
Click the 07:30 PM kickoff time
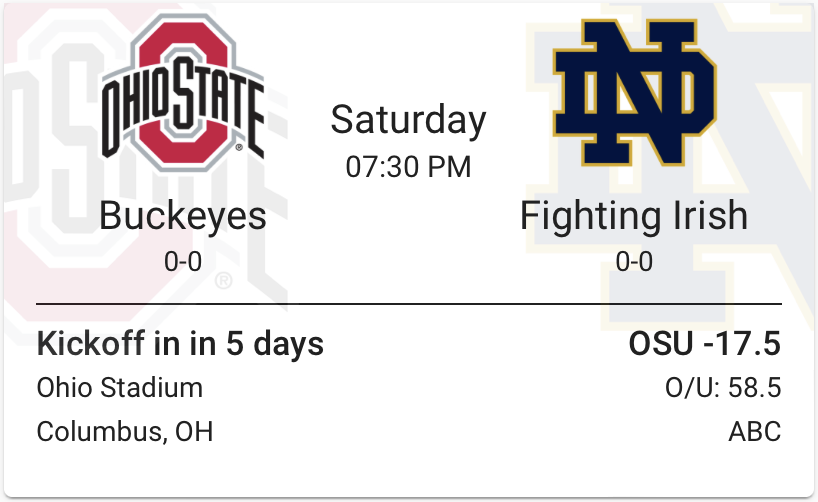[408, 166]
